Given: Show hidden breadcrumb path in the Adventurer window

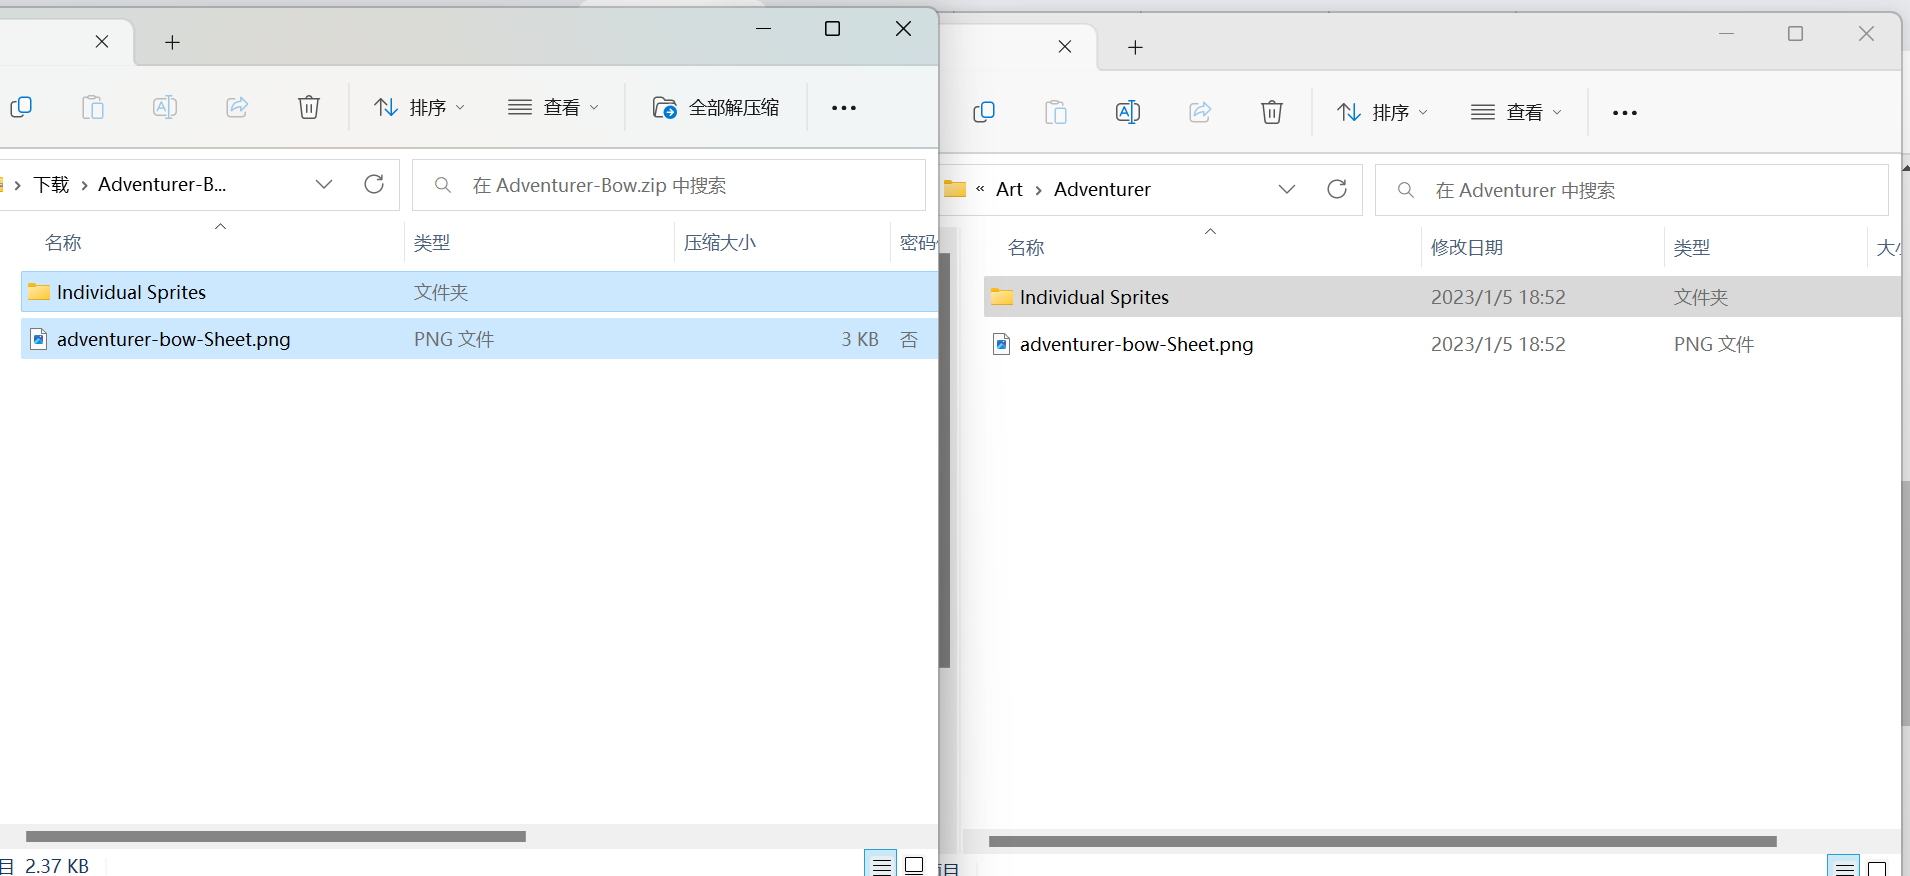Looking at the screenshot, I should (980, 189).
